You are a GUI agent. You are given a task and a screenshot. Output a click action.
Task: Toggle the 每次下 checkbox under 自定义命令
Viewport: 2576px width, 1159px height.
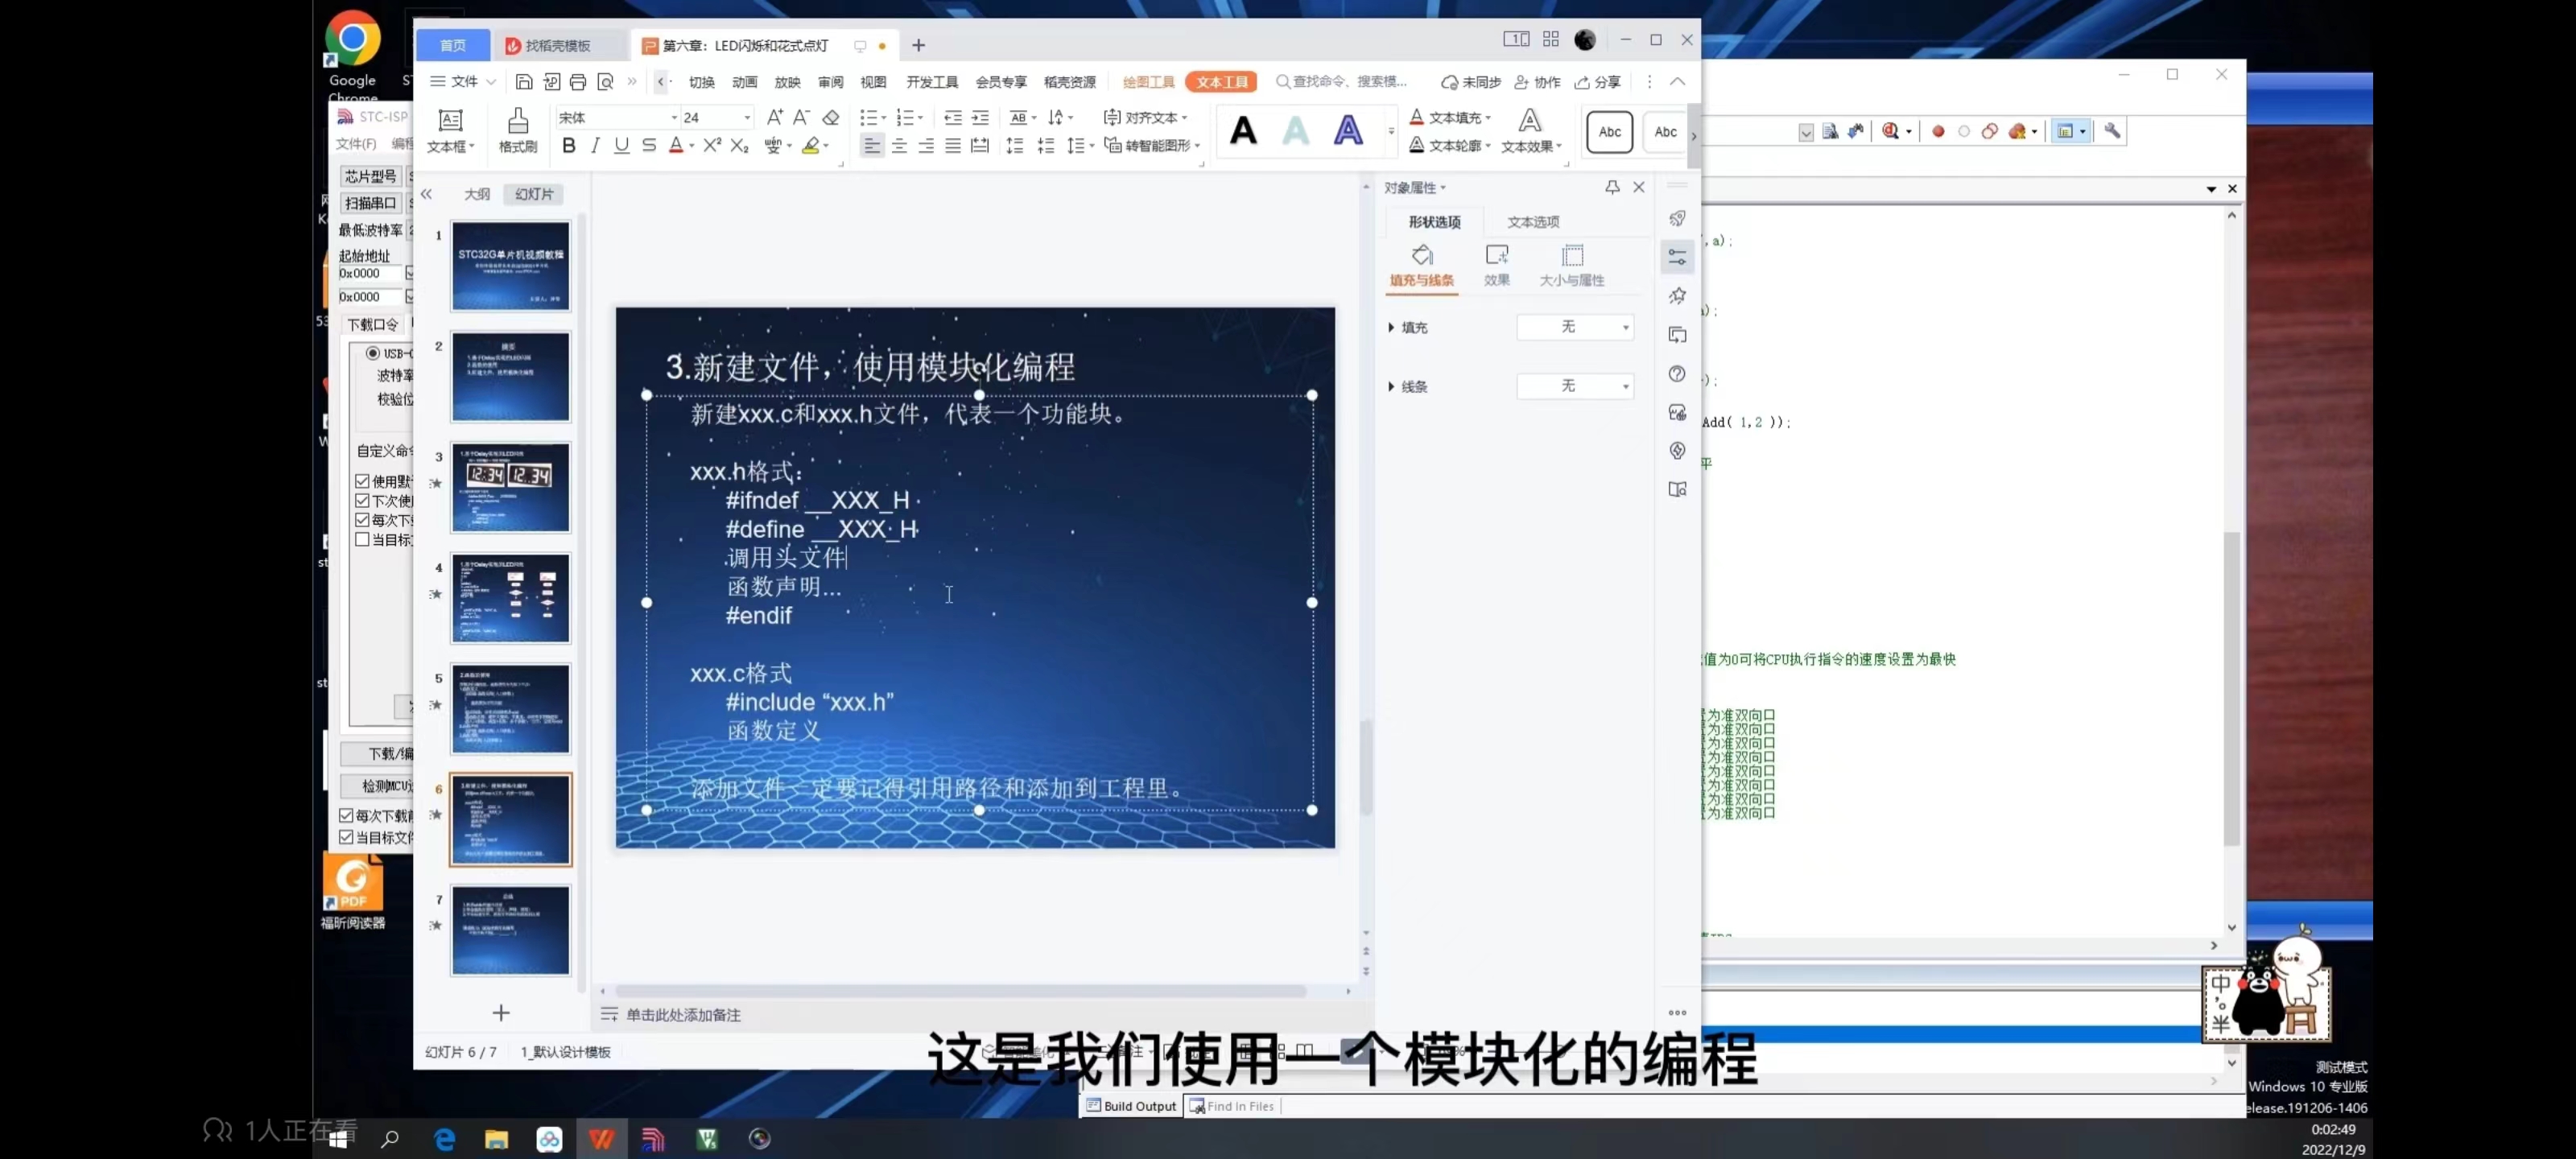tap(362, 520)
